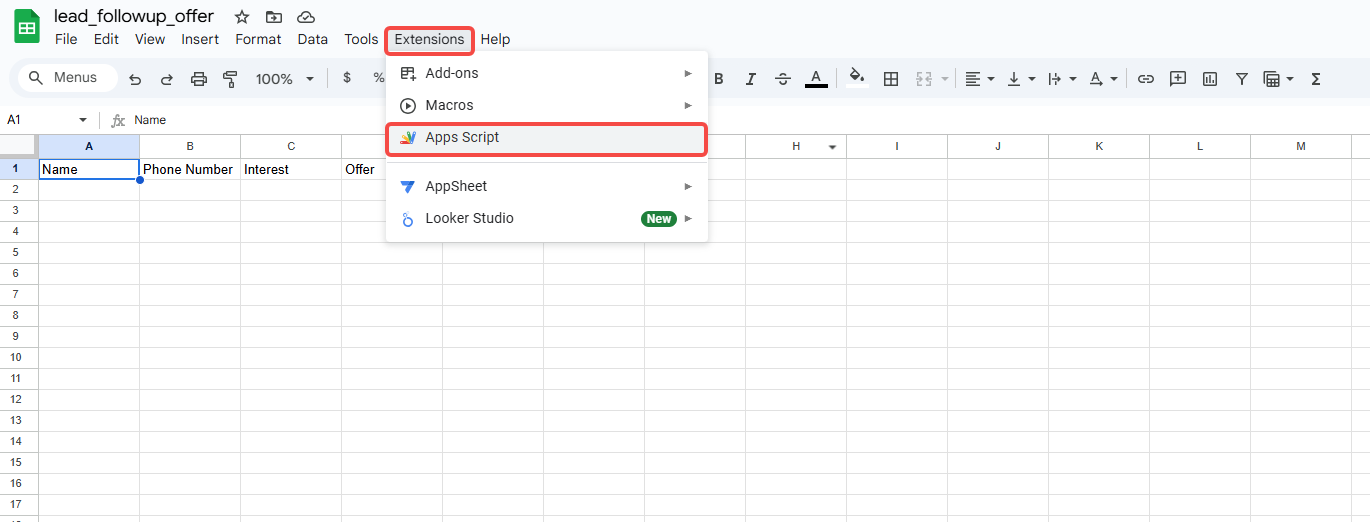Open the text color picker
Image resolution: width=1370 pixels, height=522 pixels.
(816, 78)
